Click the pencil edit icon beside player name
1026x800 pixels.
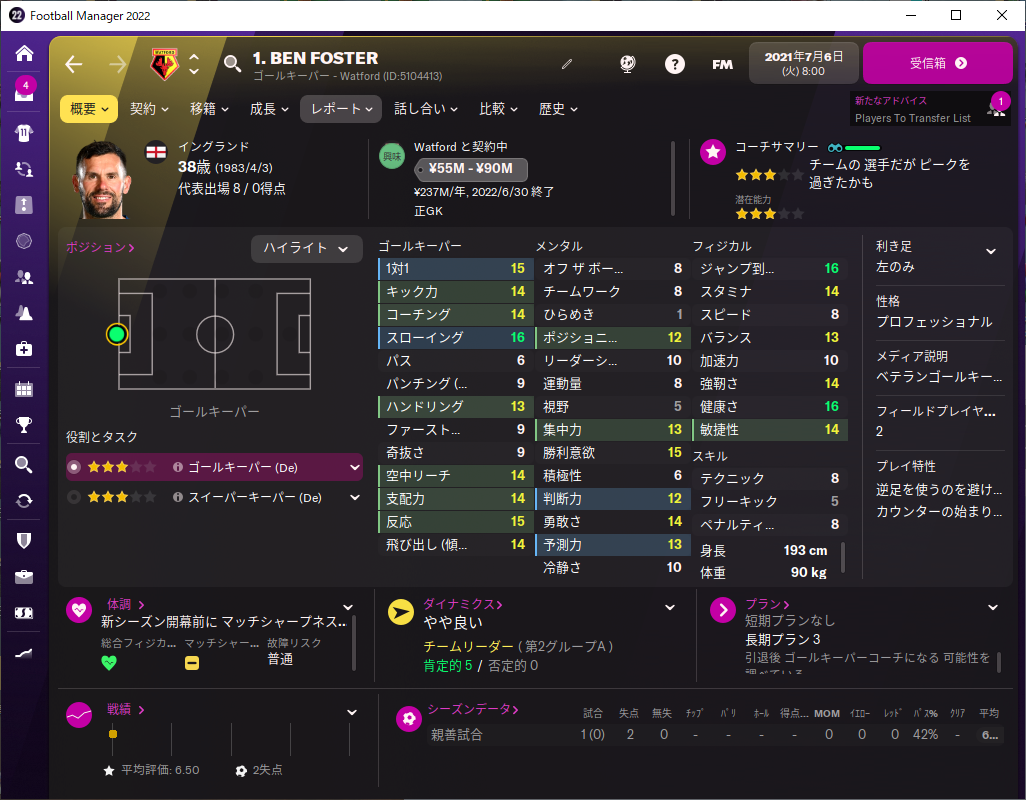(567, 64)
